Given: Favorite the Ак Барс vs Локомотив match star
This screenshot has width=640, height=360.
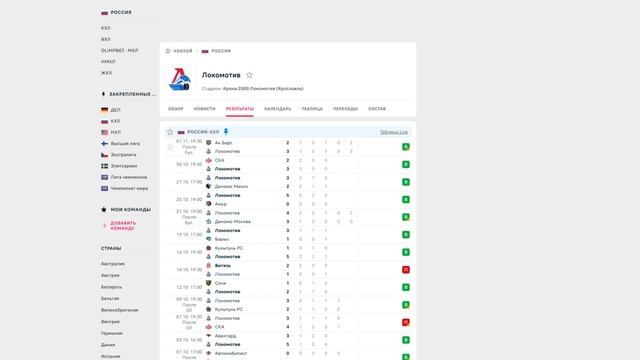Looking at the screenshot, I should coord(170,147).
